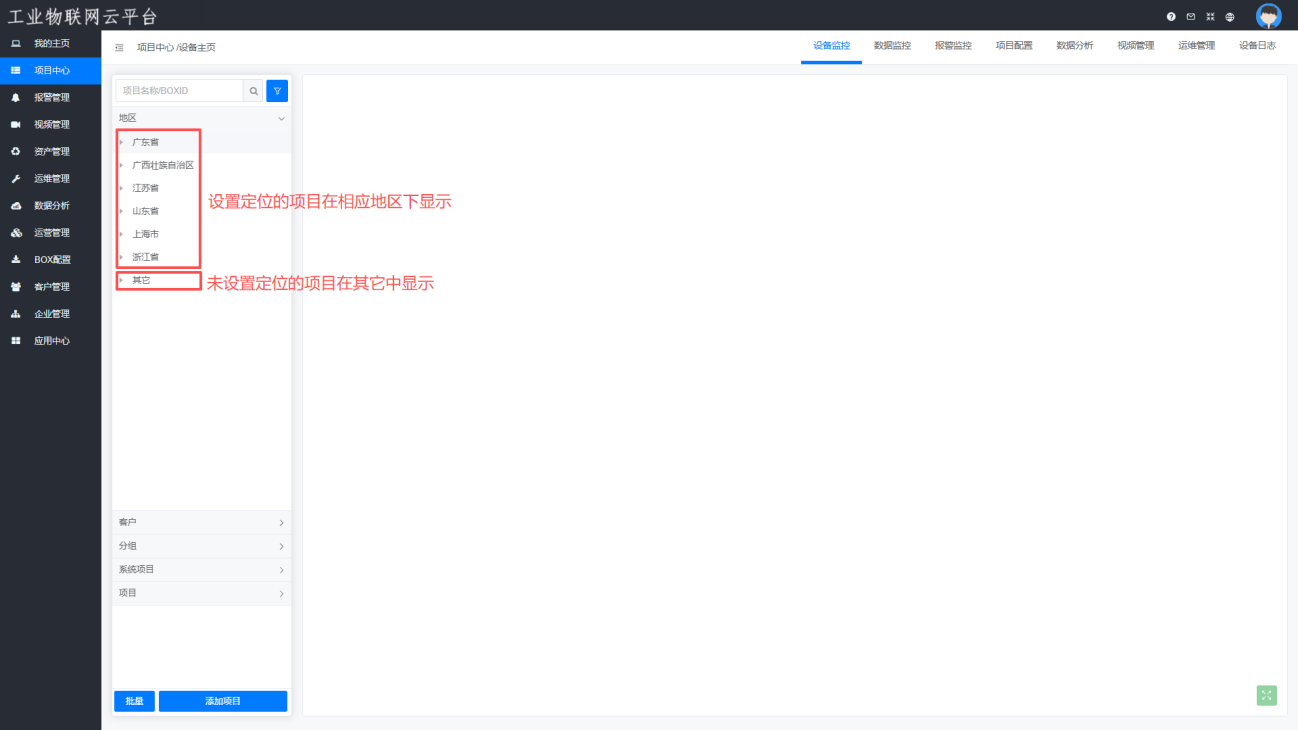Toggle the sidebar collapse hamburger icon
The image size is (1298, 730).
119,47
